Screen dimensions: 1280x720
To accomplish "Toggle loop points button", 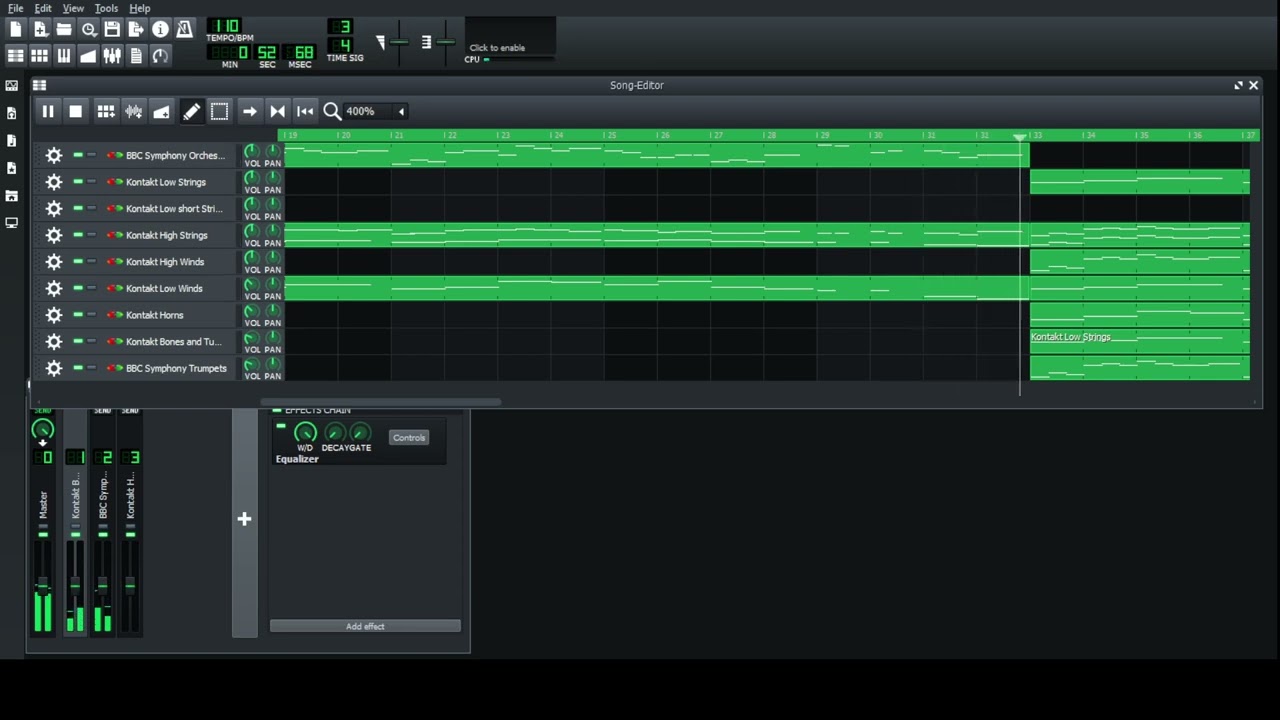I will (277, 111).
